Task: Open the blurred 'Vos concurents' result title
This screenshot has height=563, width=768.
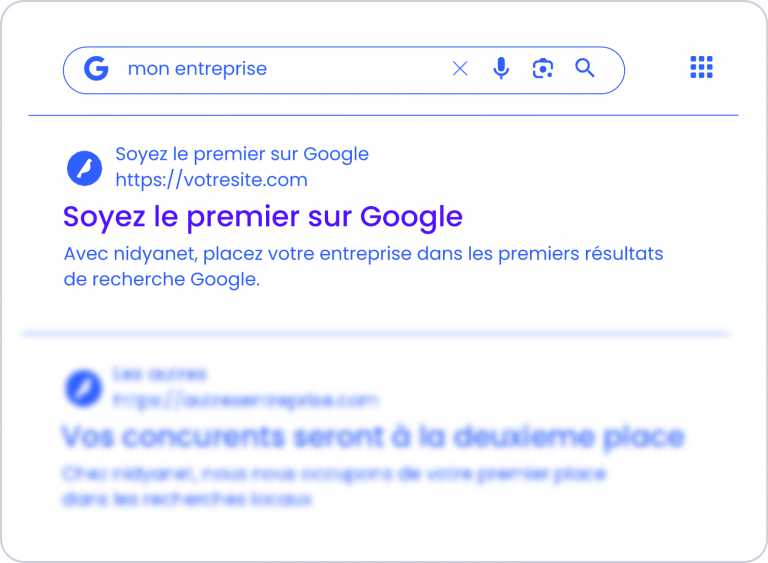Action: [372, 437]
